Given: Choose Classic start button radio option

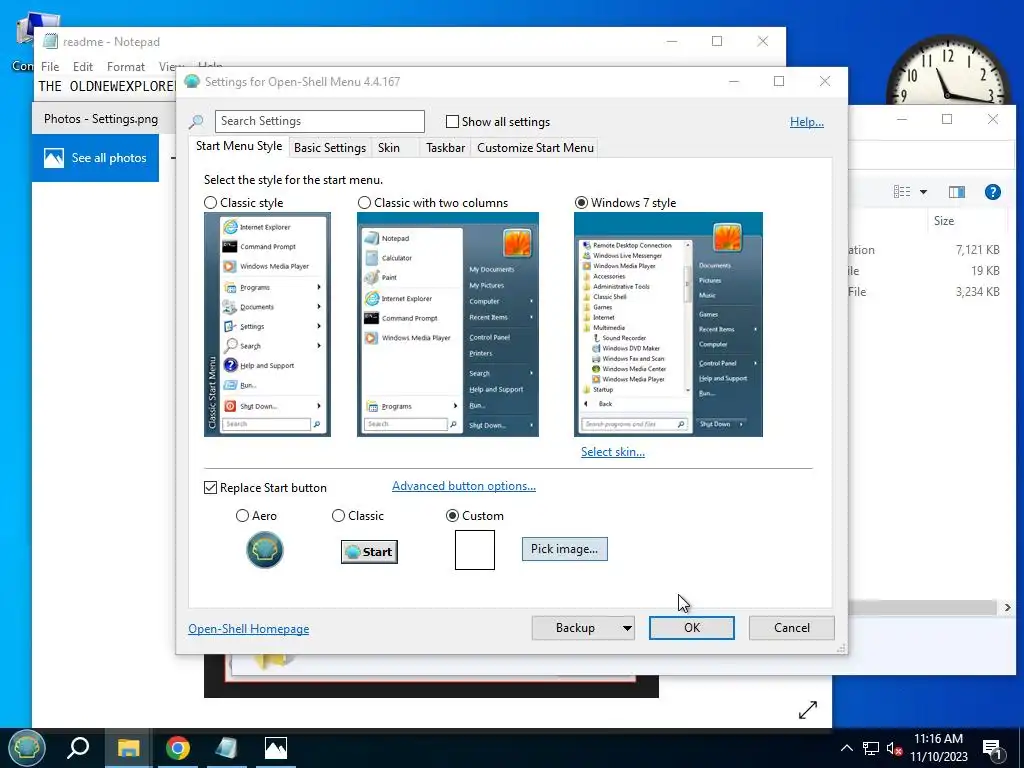Looking at the screenshot, I should point(338,516).
